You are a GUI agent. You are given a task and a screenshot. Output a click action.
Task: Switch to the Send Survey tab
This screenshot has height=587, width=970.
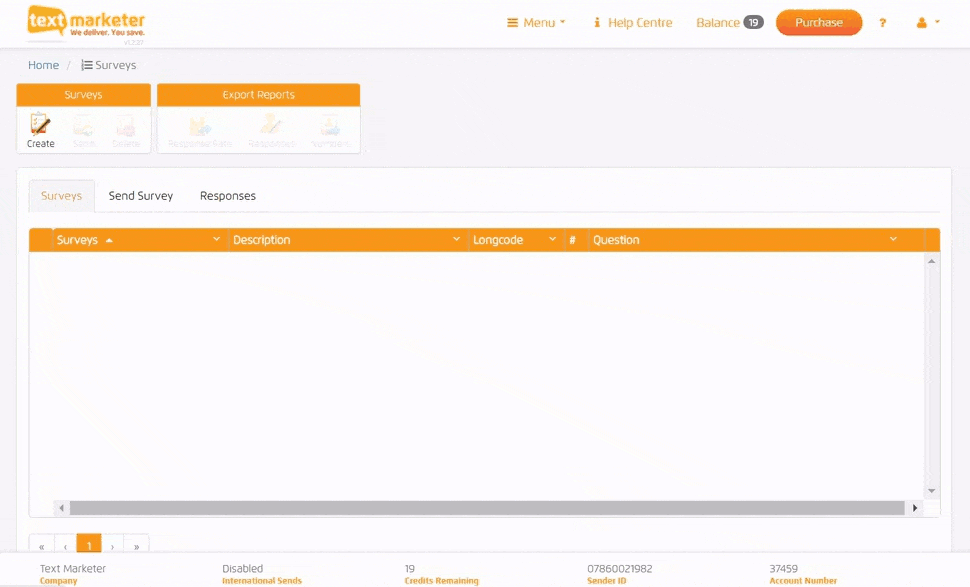point(141,196)
